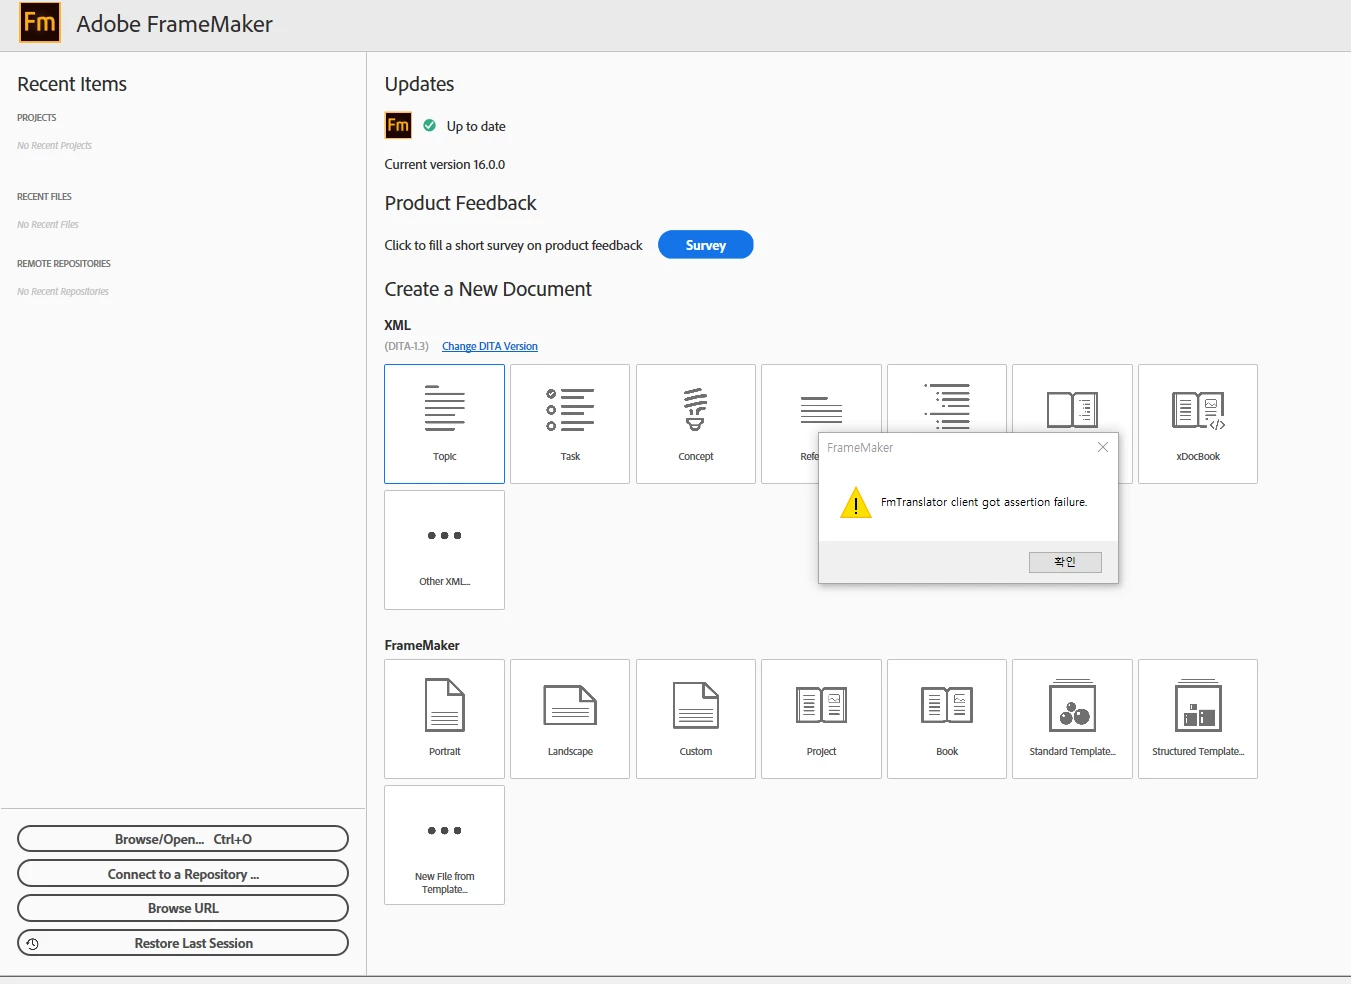Image resolution: width=1351 pixels, height=984 pixels.
Task: Click the 'Create a New Document' heading
Action: [488, 289]
